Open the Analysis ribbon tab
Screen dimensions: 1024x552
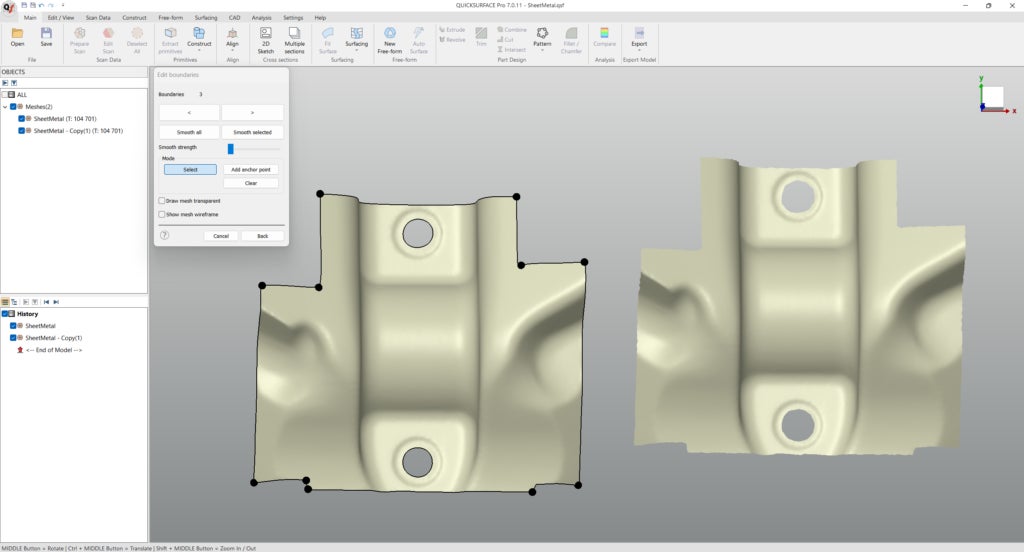[x=261, y=18]
